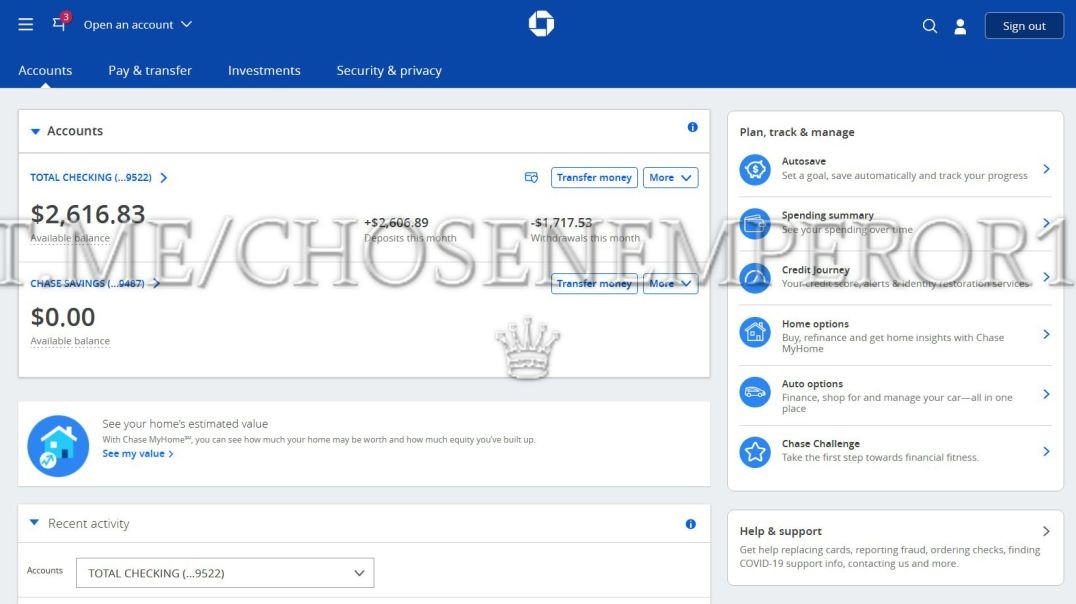Image resolution: width=1076 pixels, height=604 pixels.
Task: Open Chase Challenge row chevron arrow
Action: pos(1046,451)
